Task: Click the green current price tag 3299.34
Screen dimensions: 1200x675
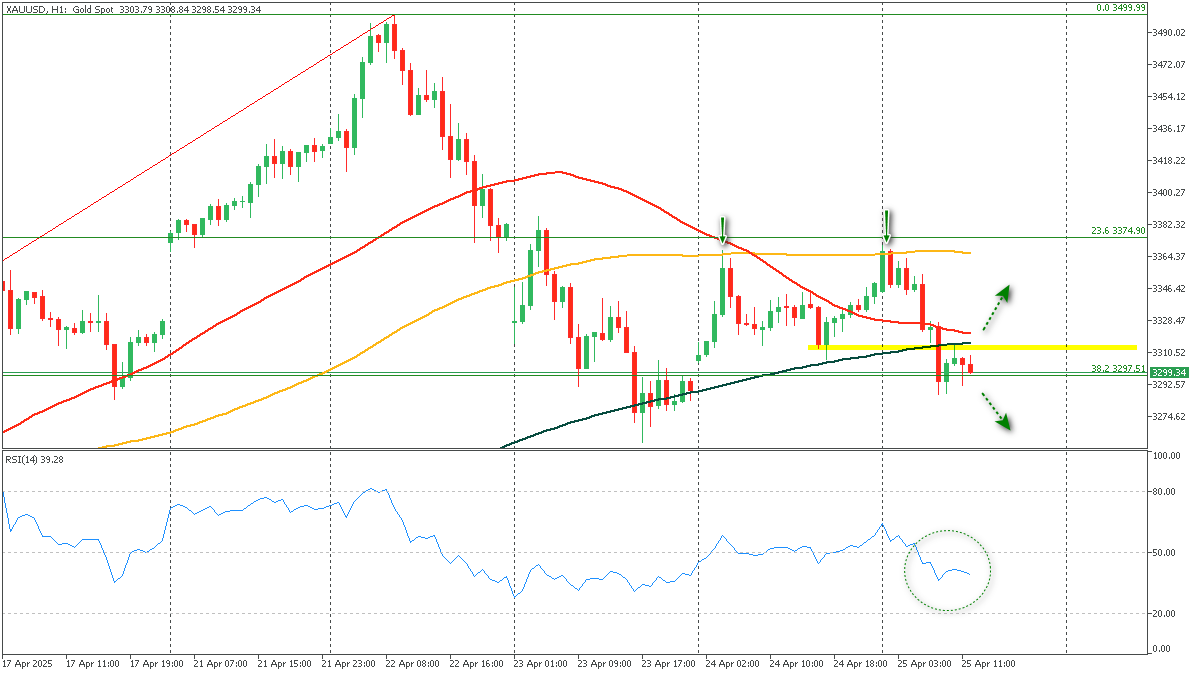Action: click(x=1167, y=372)
